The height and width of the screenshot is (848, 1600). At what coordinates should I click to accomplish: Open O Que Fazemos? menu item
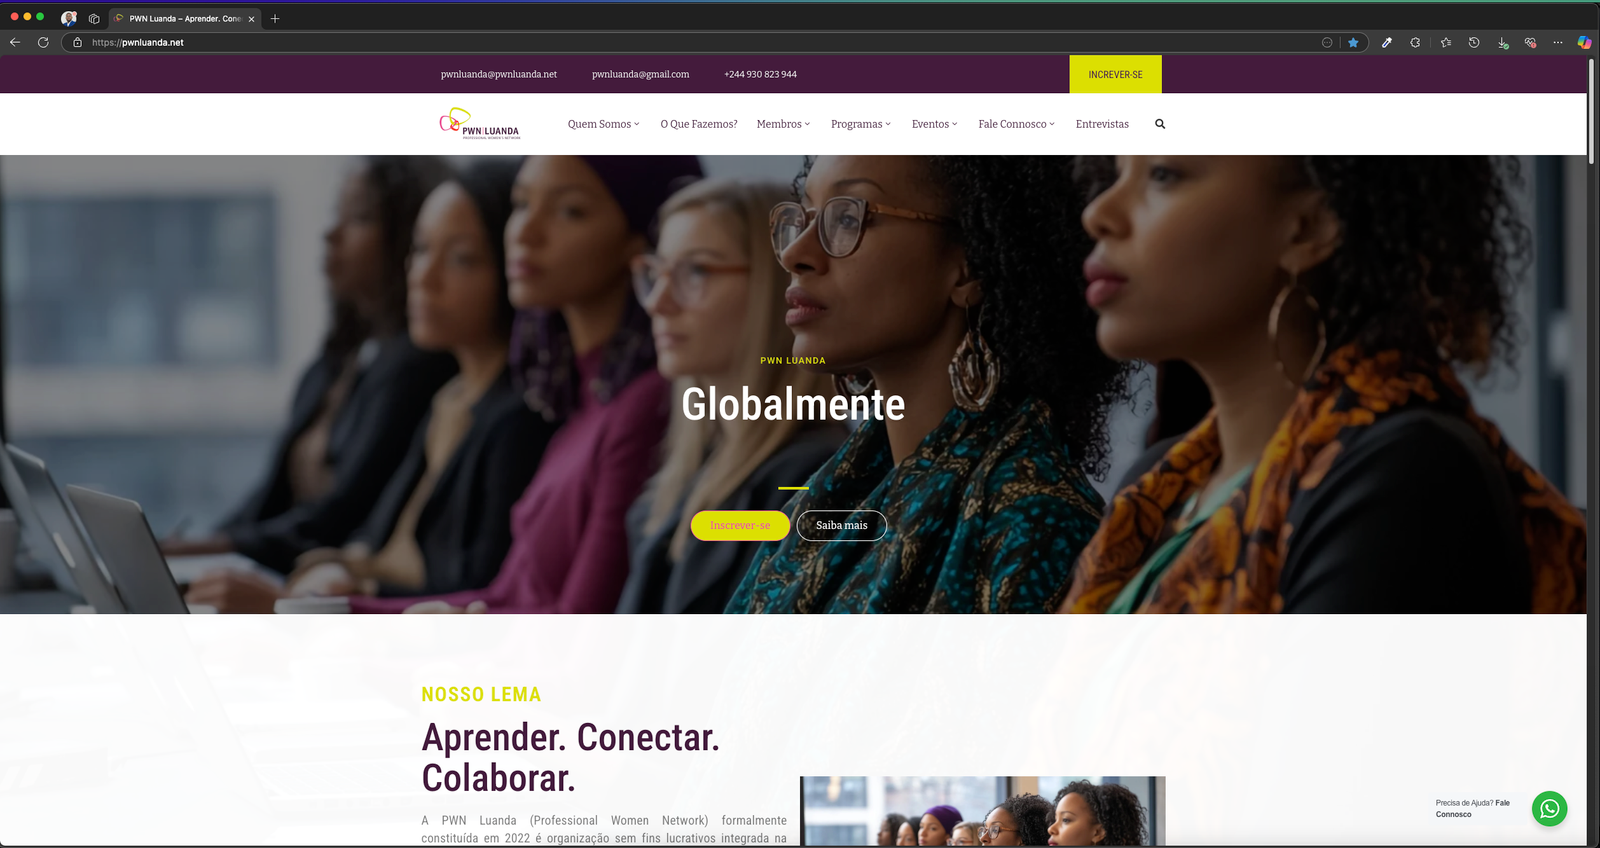(x=699, y=124)
